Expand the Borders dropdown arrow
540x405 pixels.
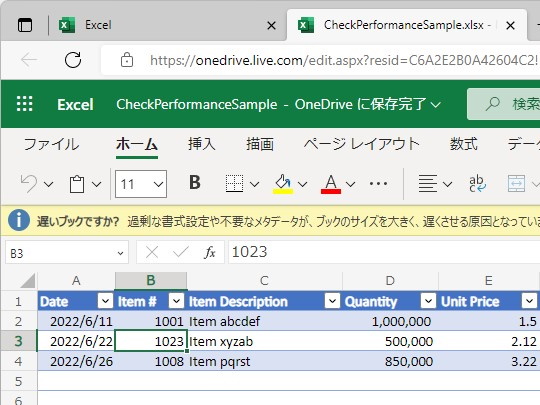[x=255, y=184]
